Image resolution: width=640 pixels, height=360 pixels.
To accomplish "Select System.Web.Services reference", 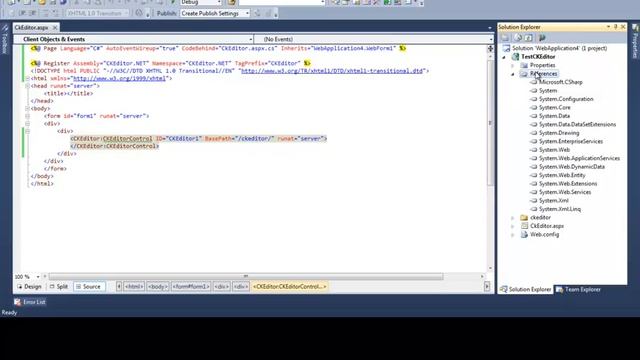I will [x=564, y=192].
